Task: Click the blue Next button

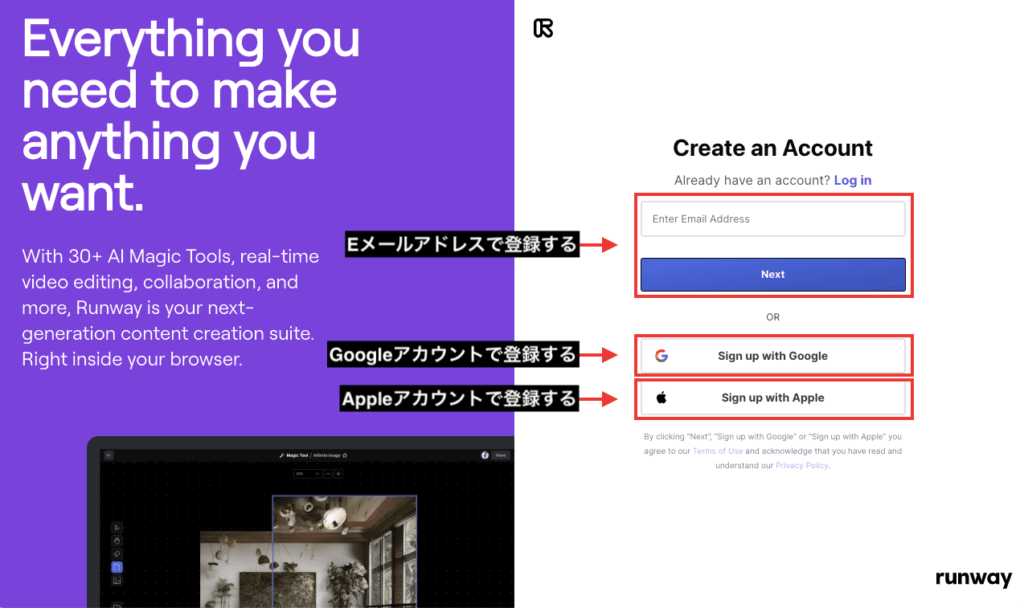Action: pyautogui.click(x=773, y=274)
